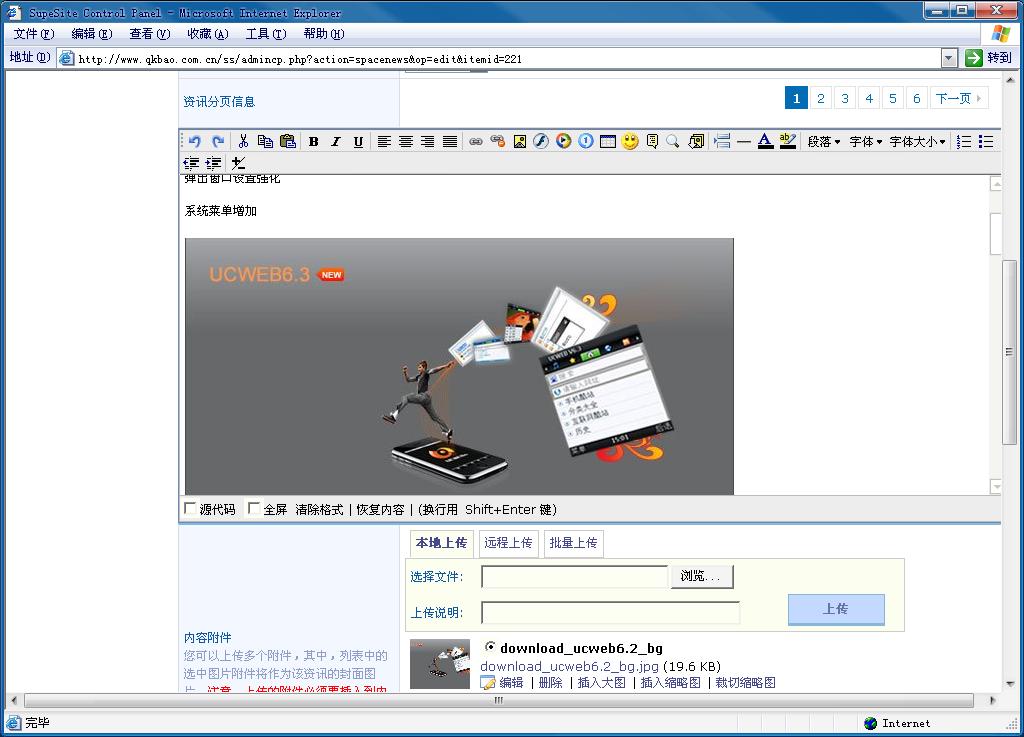The image size is (1024, 737).
Task: Insert media player icon
Action: click(x=564, y=141)
